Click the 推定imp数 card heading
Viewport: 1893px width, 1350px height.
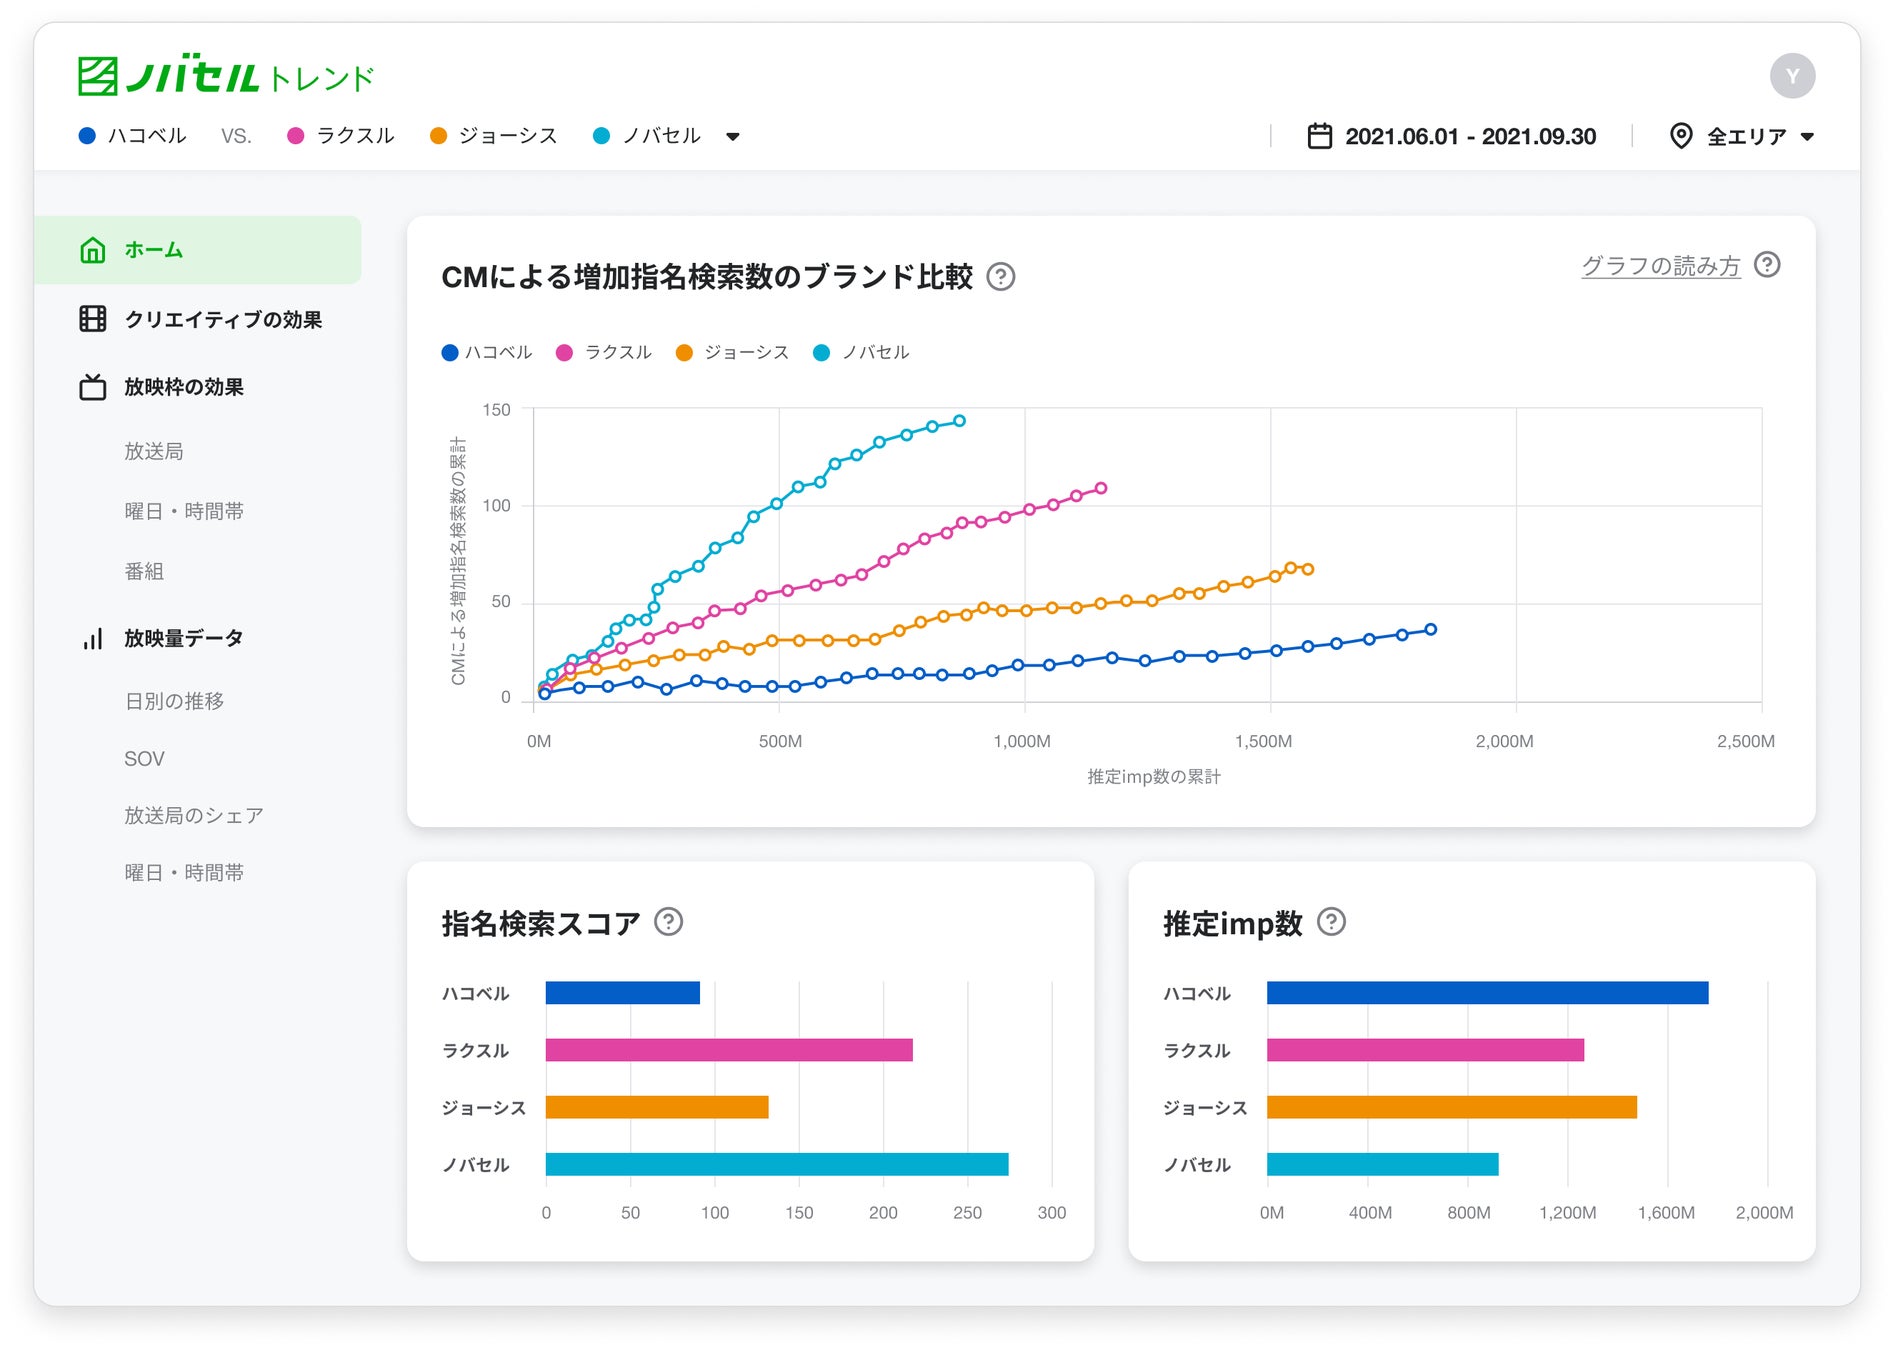1233,923
